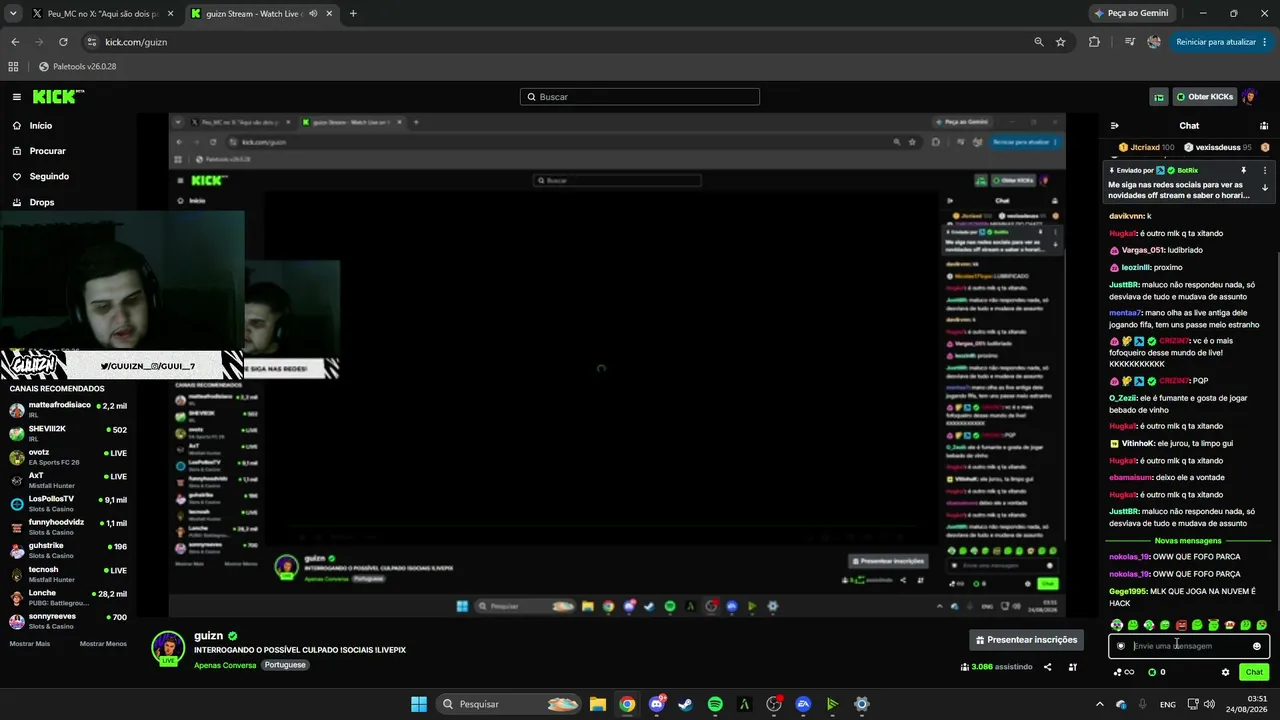Open a new browser tab
Screen dimensions: 1280x720
353,14
